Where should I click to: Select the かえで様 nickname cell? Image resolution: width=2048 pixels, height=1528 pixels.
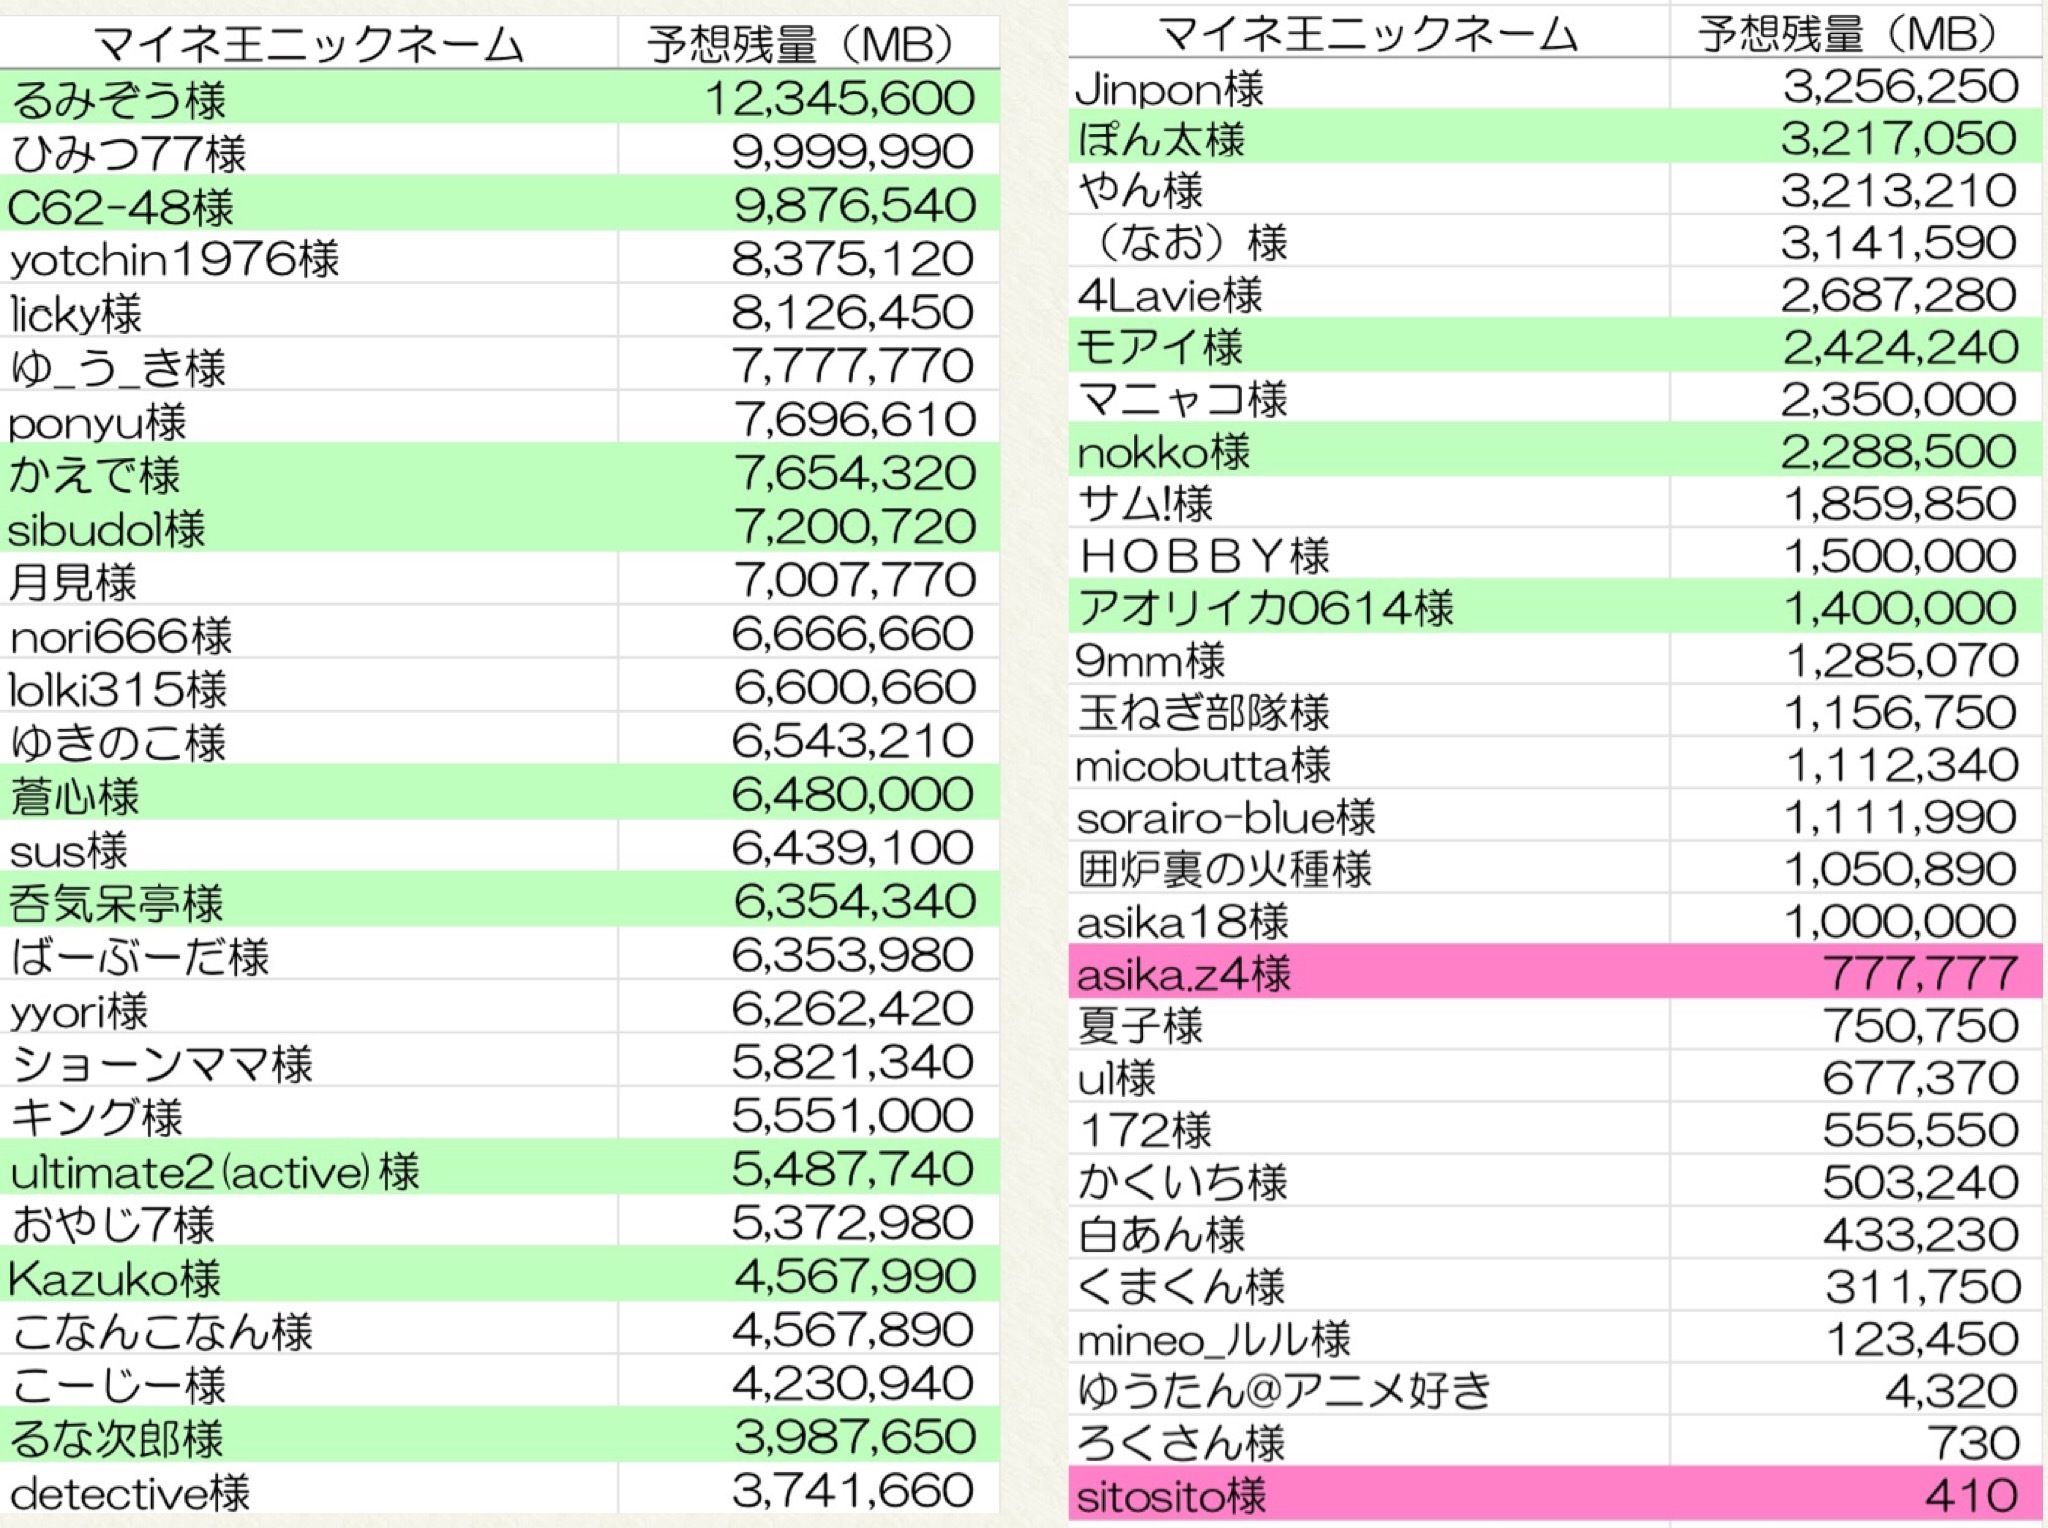click(95, 474)
